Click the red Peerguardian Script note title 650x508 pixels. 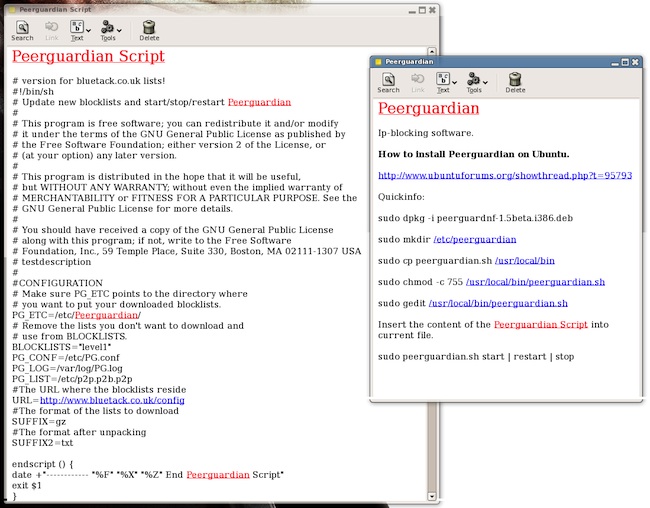tap(88, 56)
